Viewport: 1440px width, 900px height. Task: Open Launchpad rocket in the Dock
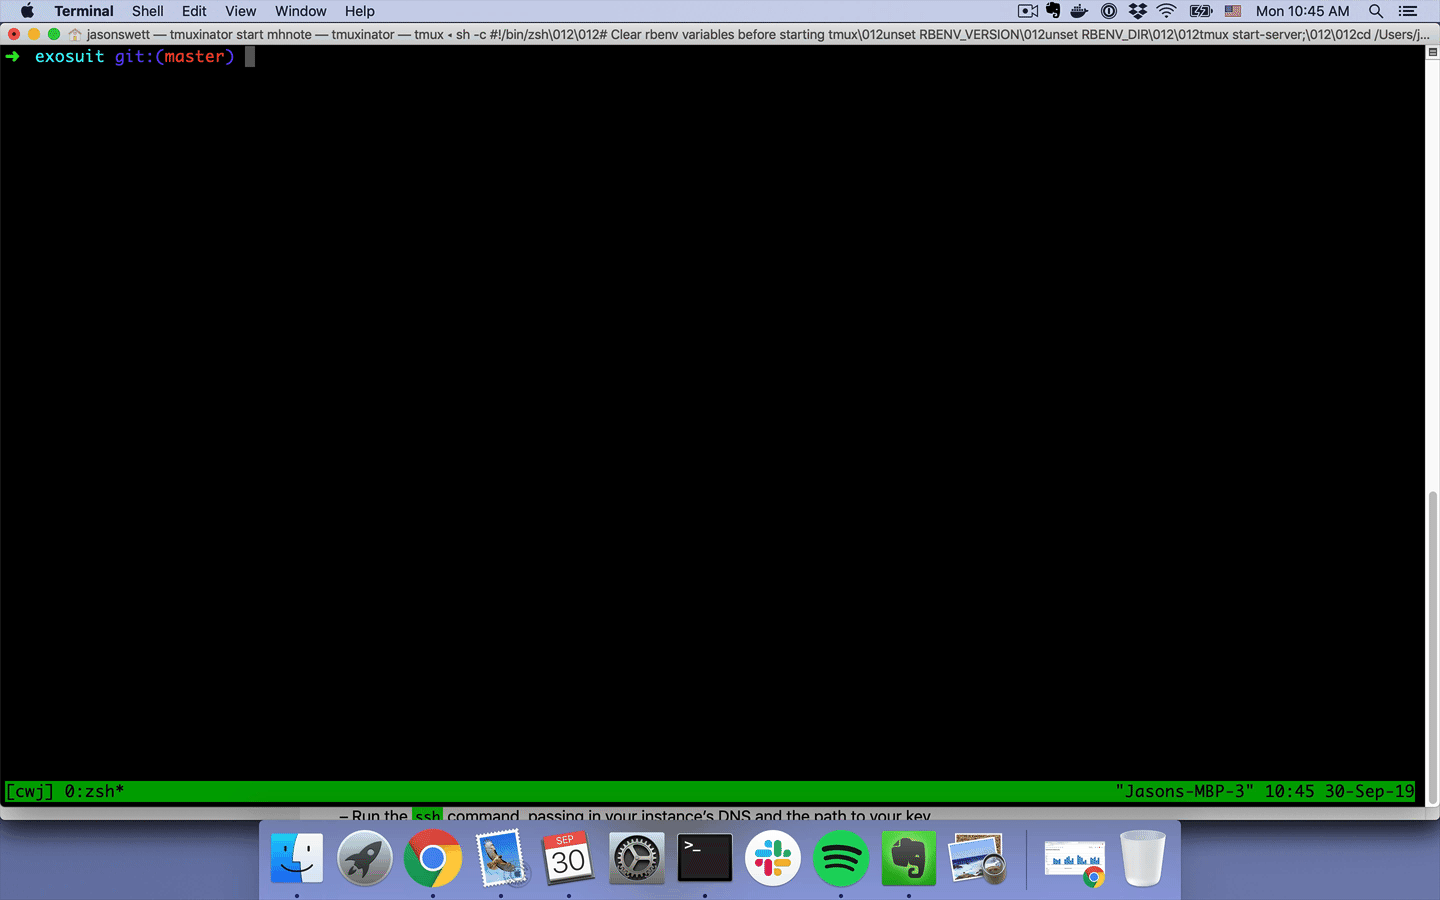point(365,858)
